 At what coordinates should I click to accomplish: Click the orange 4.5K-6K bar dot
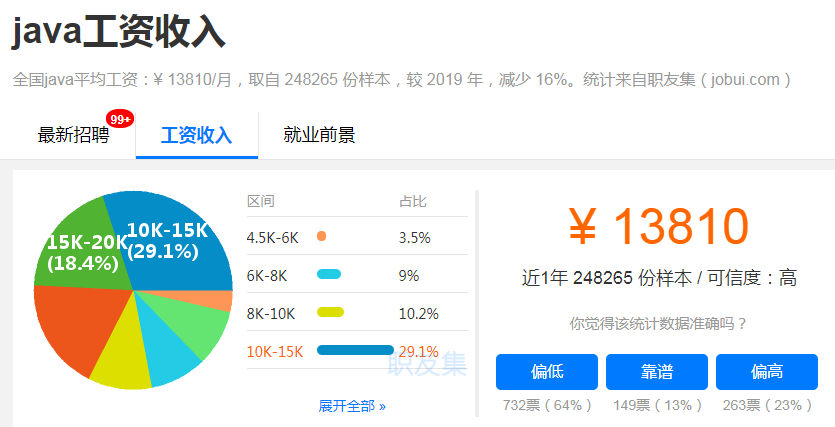(321, 236)
